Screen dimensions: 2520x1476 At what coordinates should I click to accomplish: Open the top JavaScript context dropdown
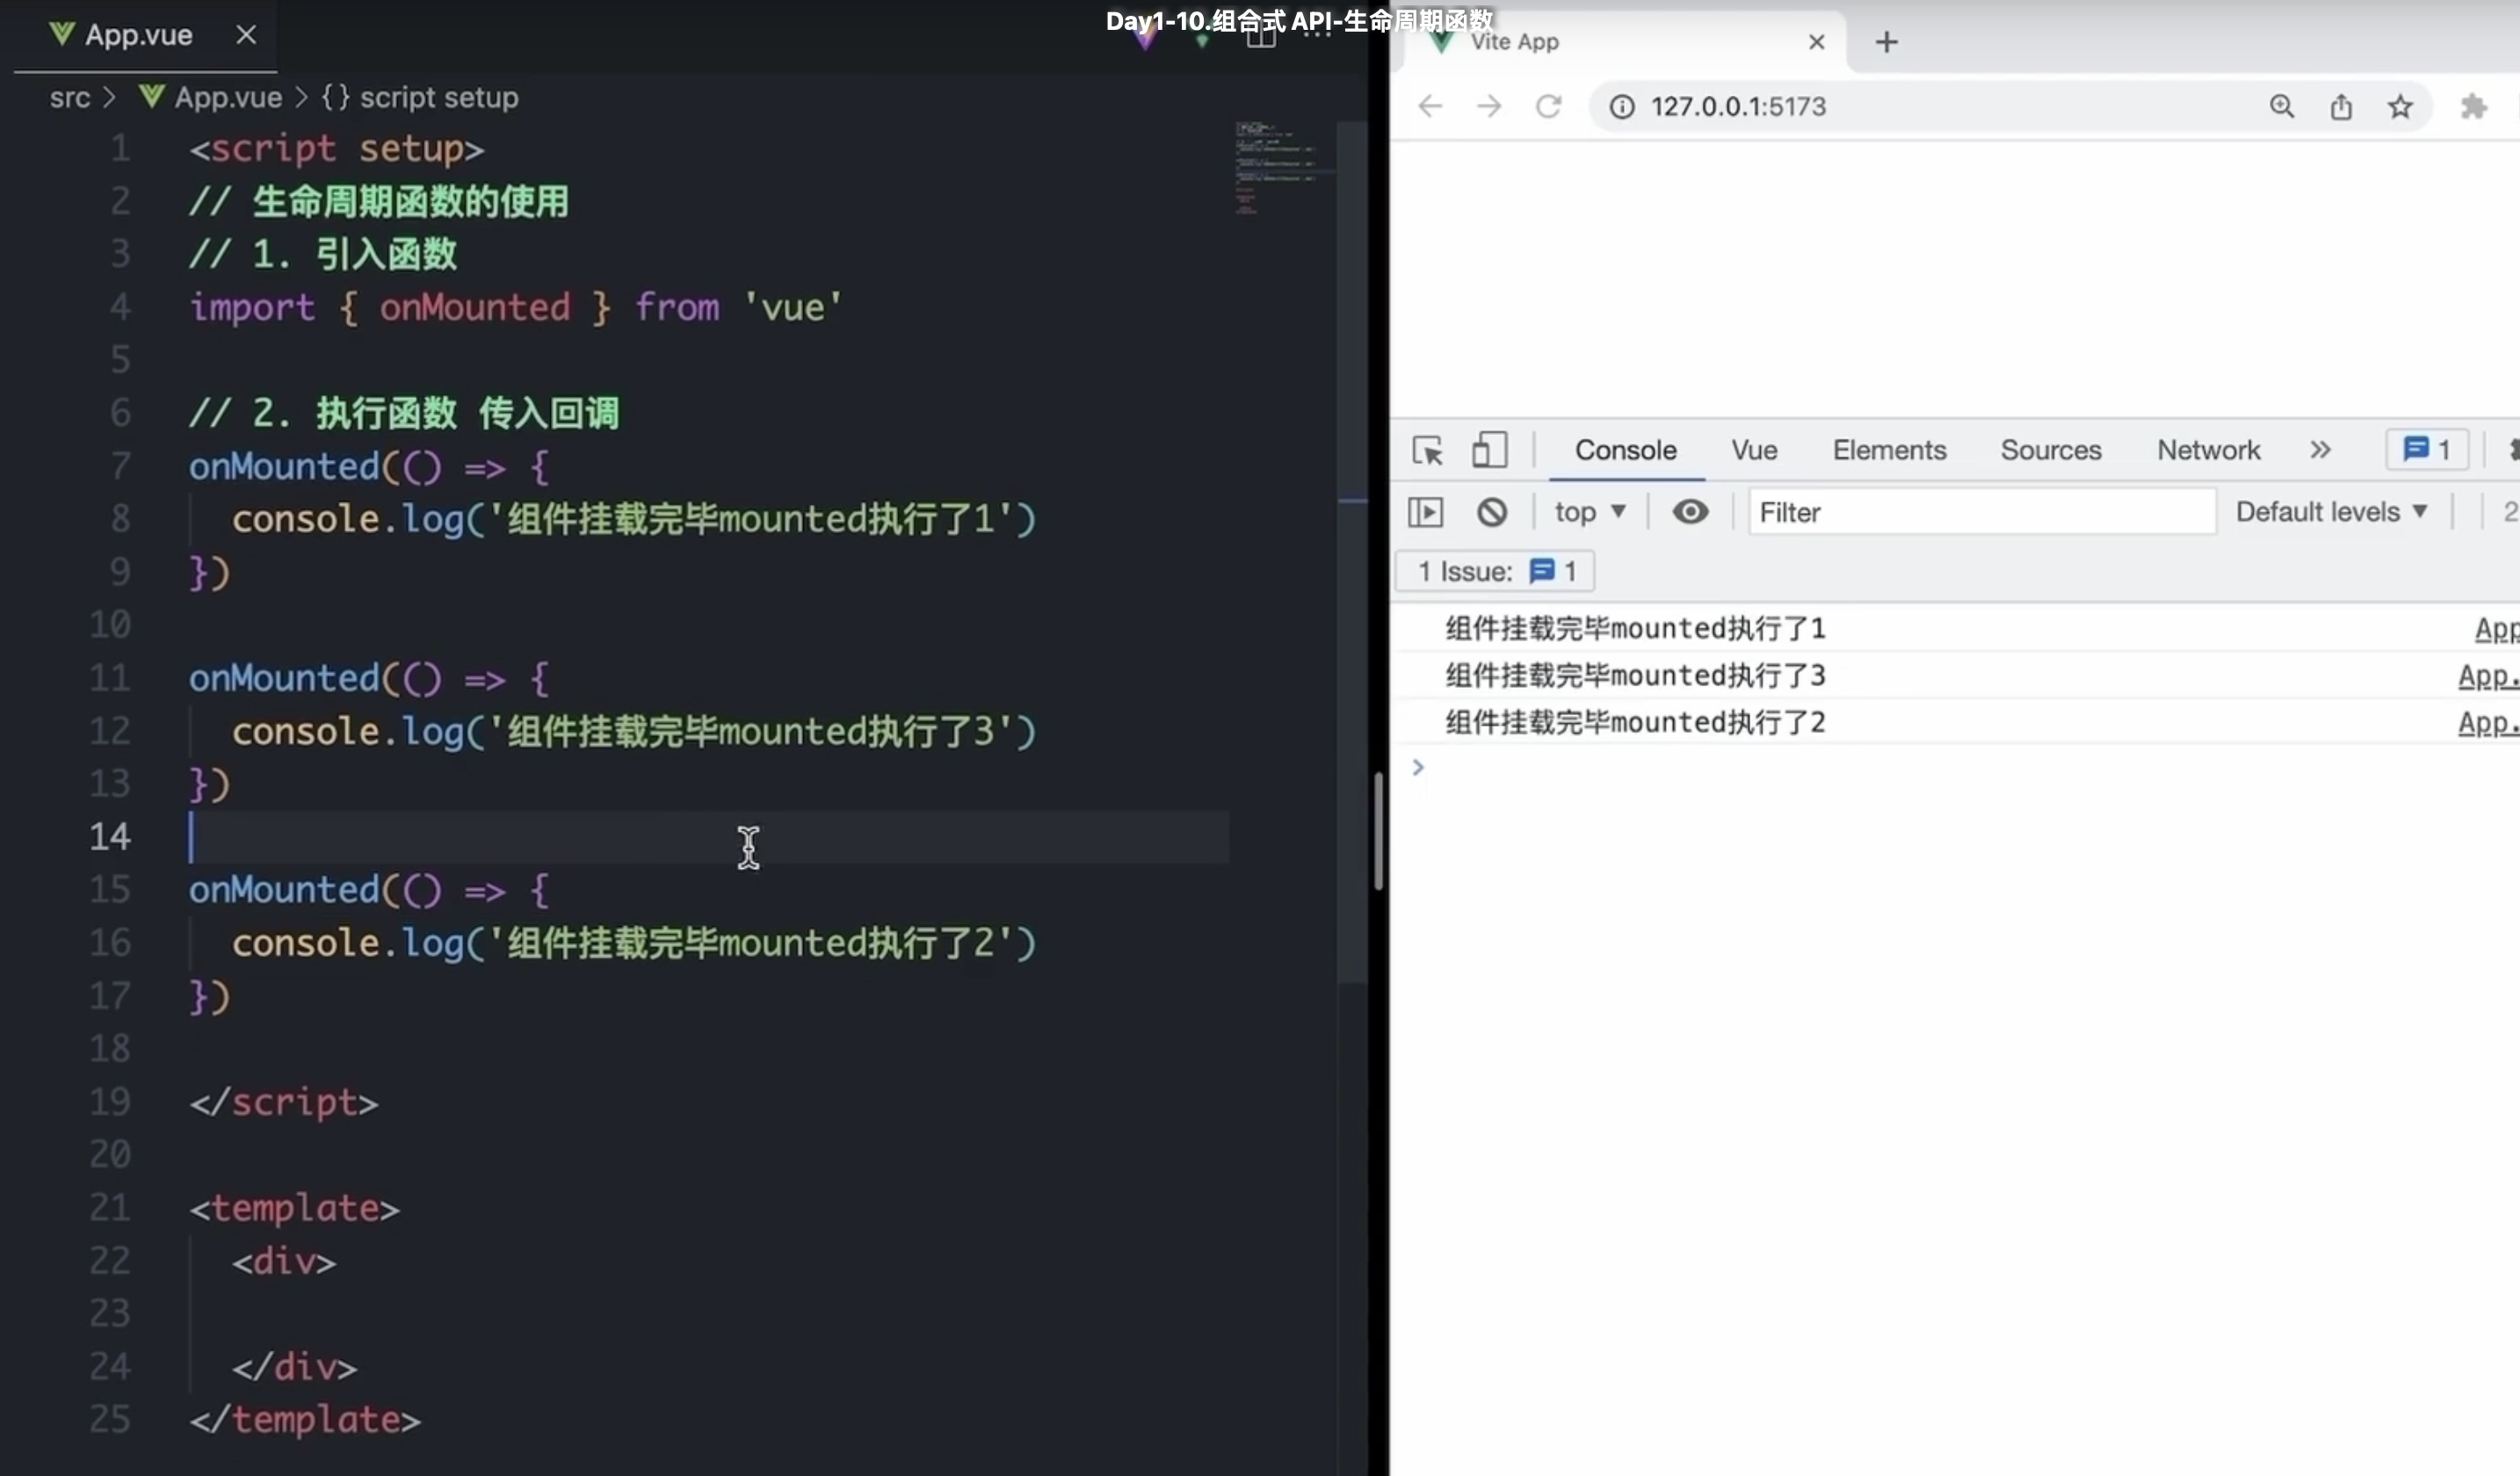coord(1589,512)
